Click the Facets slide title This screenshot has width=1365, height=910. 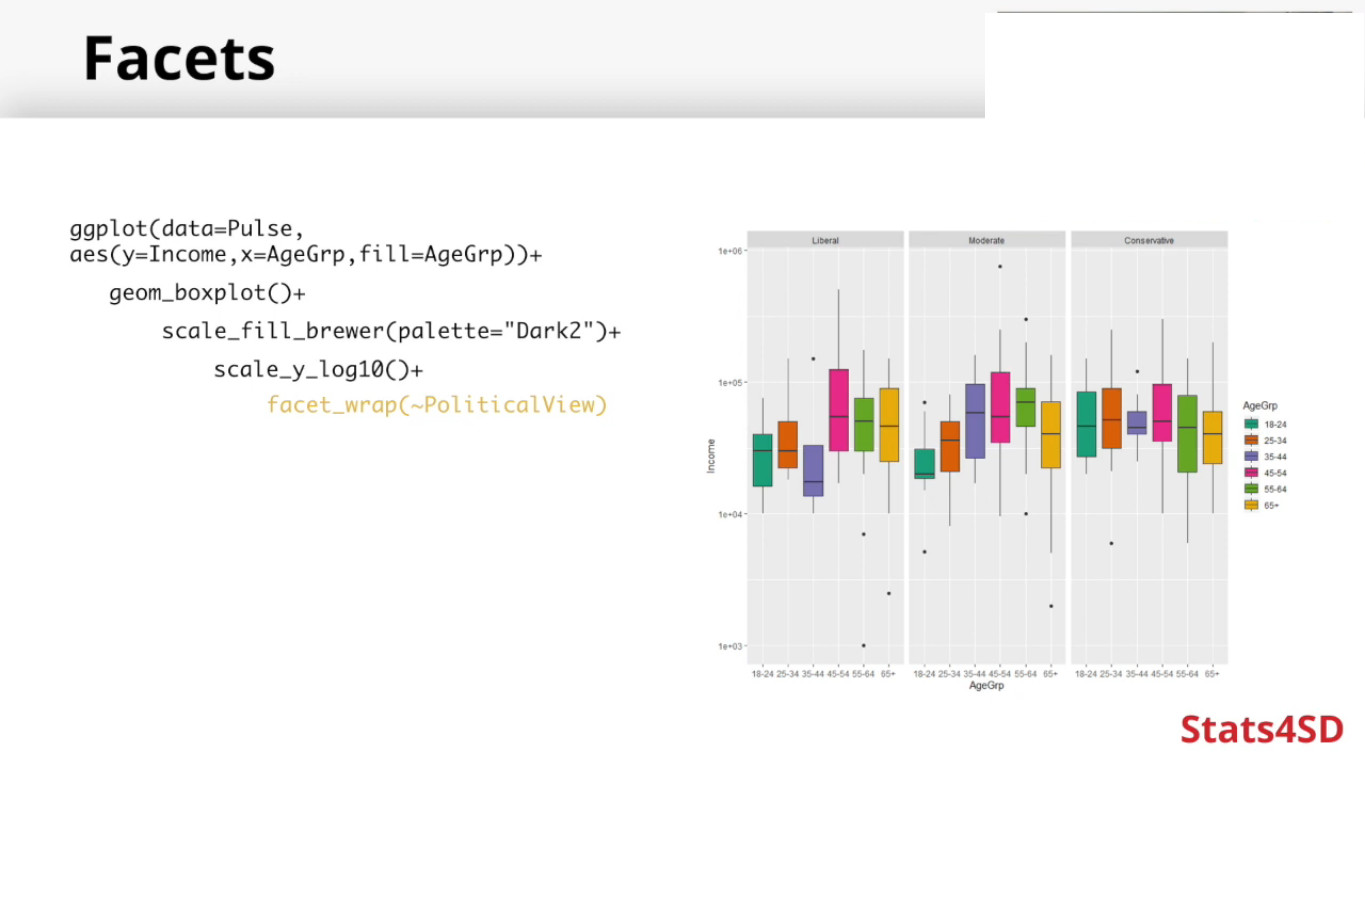click(179, 59)
